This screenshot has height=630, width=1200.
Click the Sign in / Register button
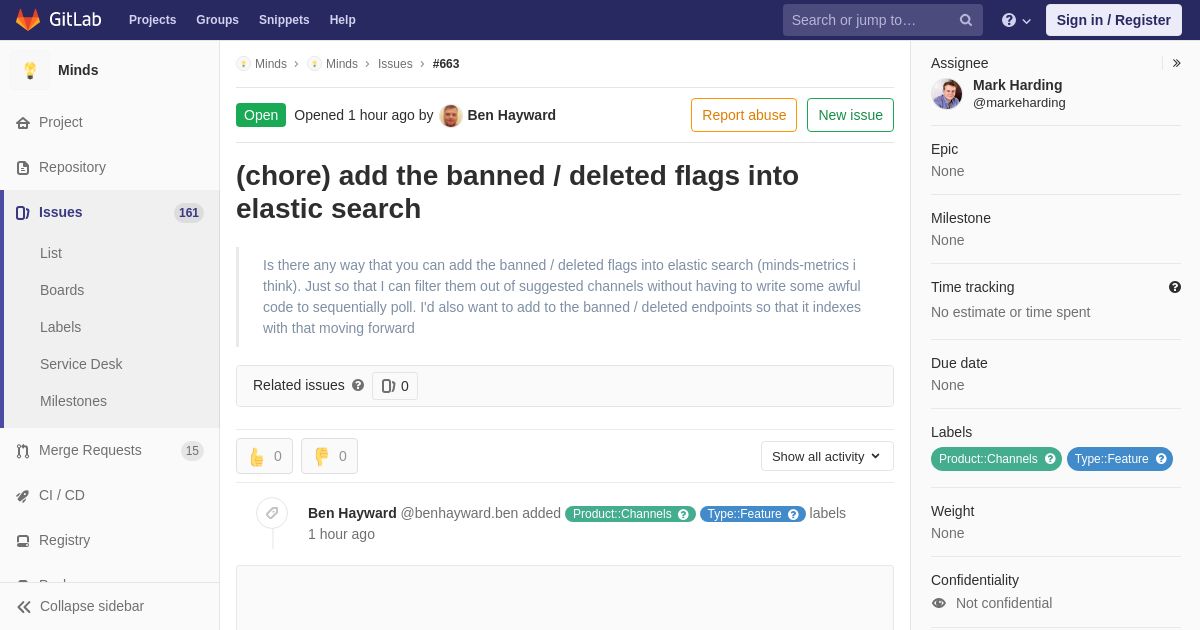(1113, 20)
